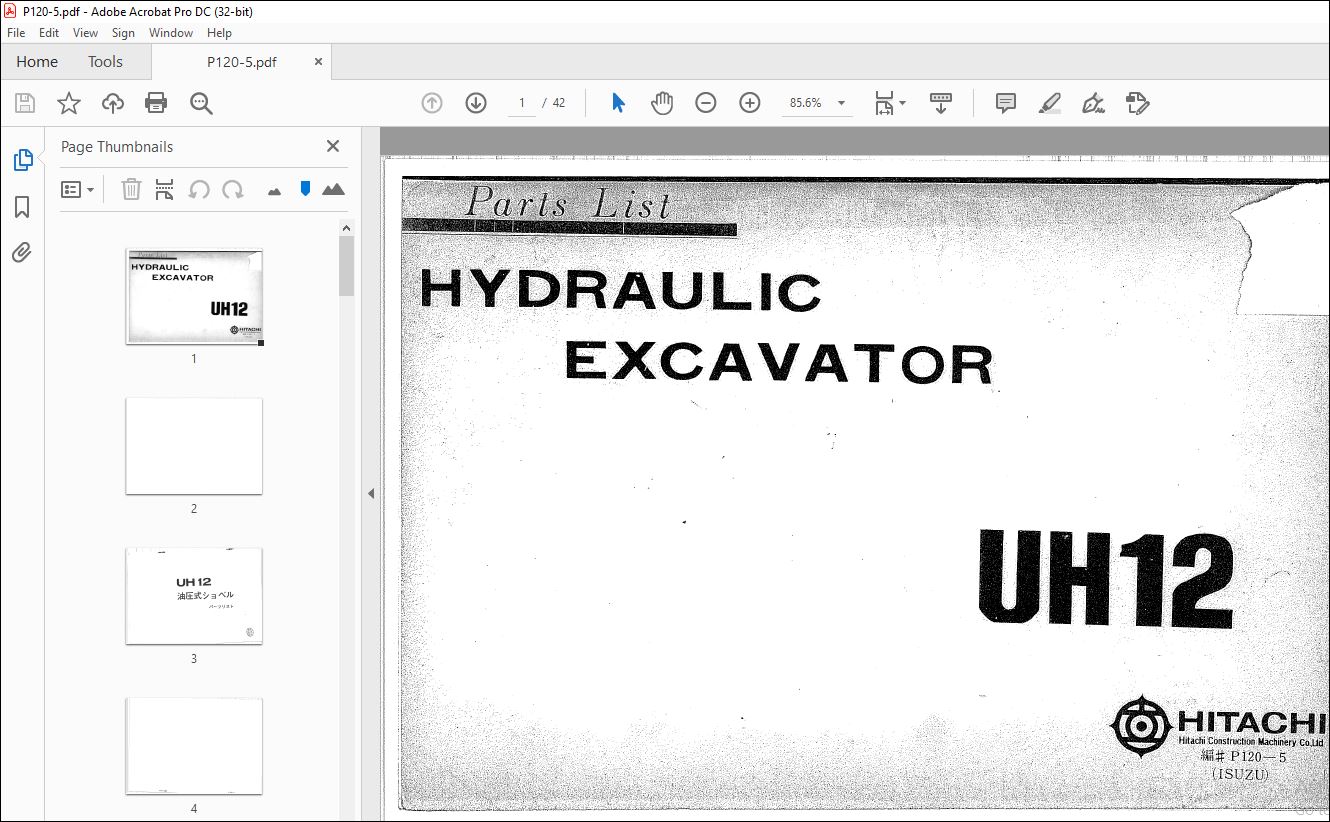
Task: Rotate page clockwise
Action: (x=233, y=189)
